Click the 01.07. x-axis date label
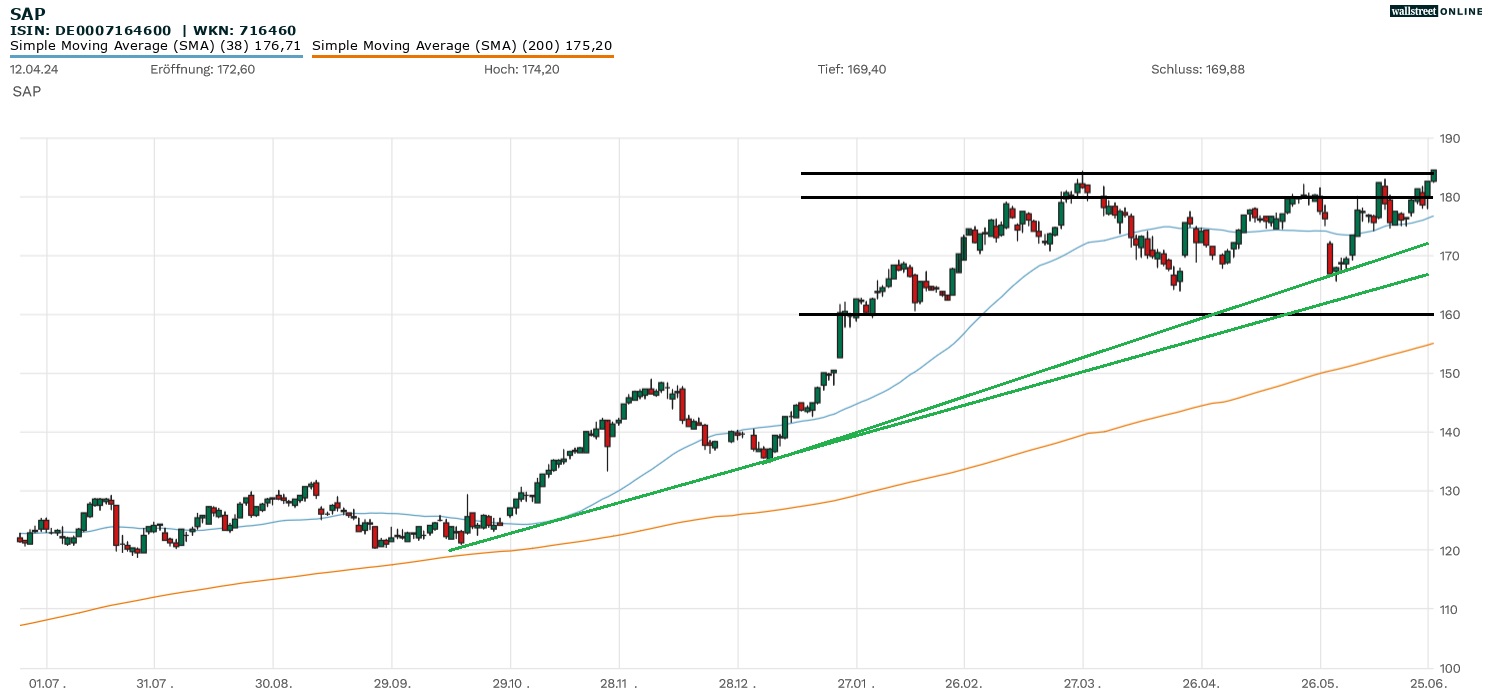This screenshot has height=689, width=1490. pos(47,680)
